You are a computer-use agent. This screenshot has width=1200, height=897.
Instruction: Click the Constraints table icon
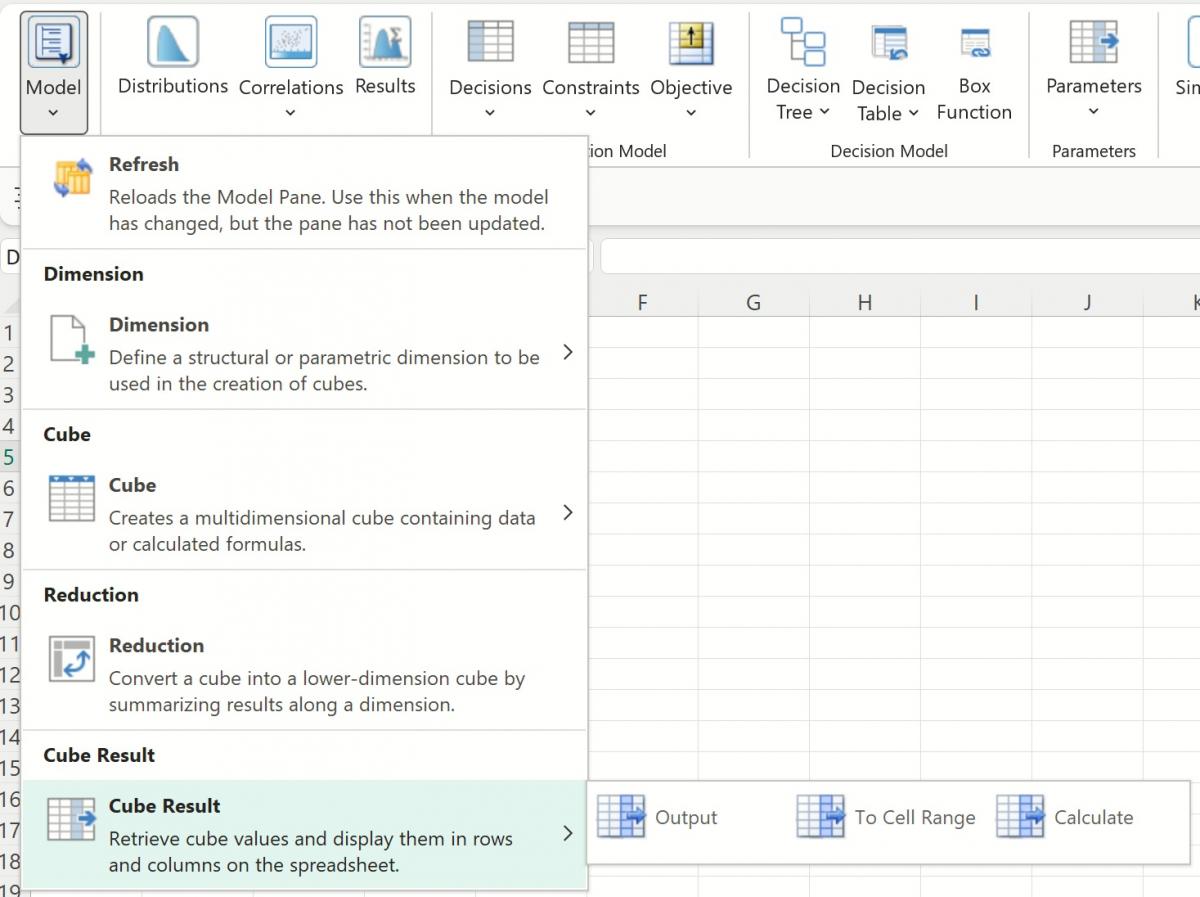pyautogui.click(x=590, y=43)
